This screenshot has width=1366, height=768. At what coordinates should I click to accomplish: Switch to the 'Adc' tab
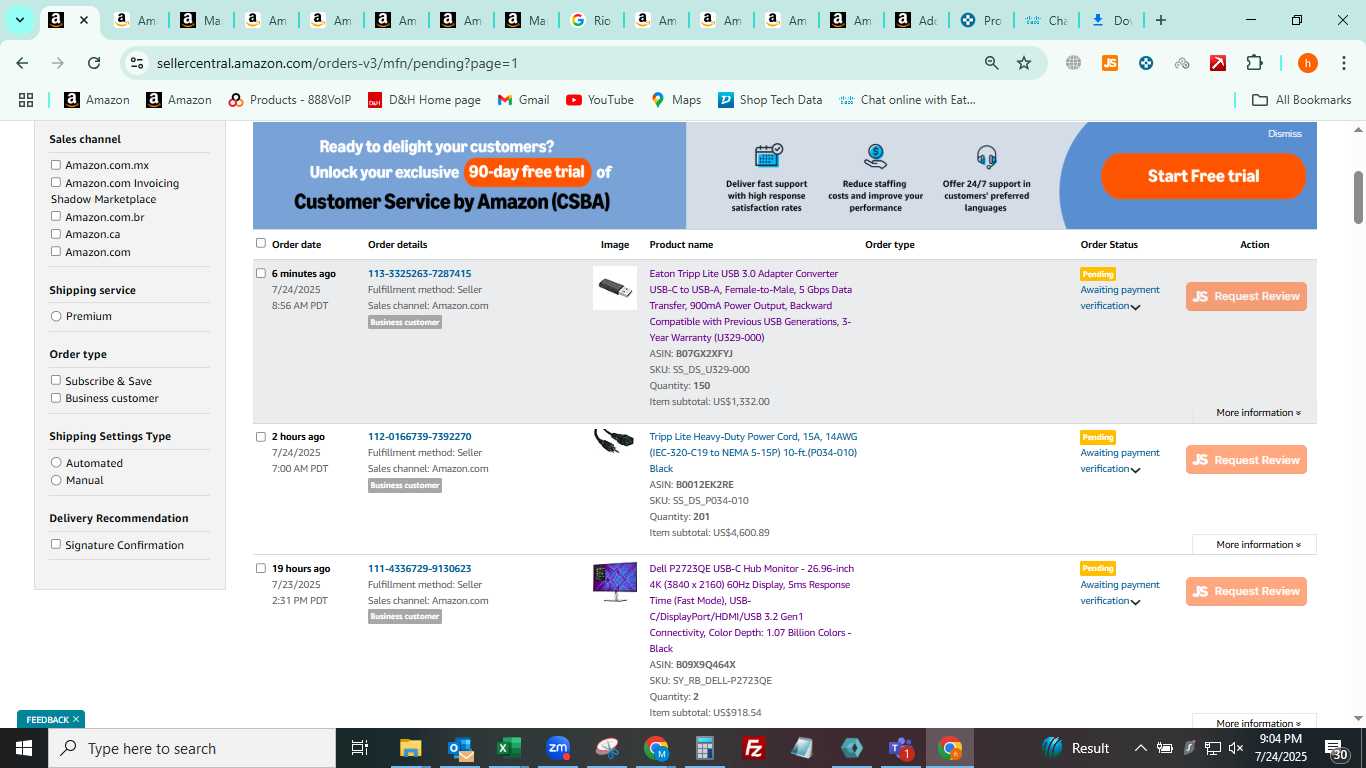click(915, 20)
